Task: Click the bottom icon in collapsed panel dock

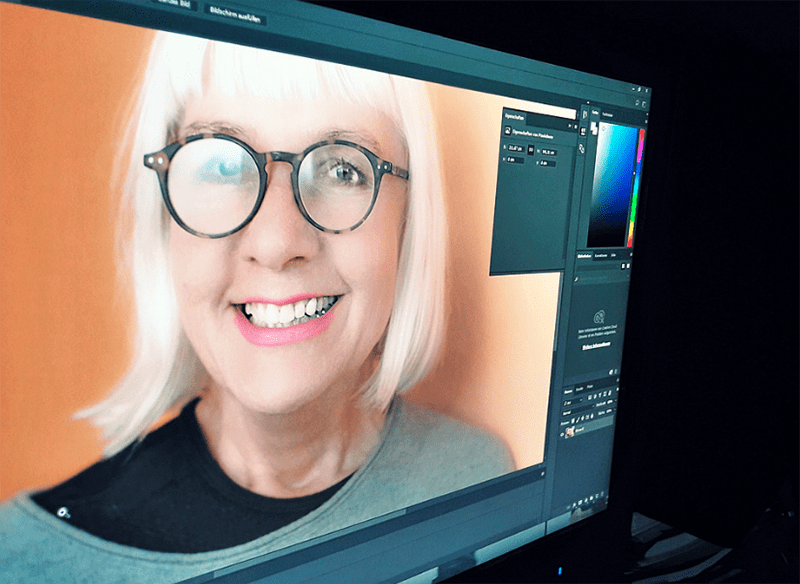Action: [583, 149]
